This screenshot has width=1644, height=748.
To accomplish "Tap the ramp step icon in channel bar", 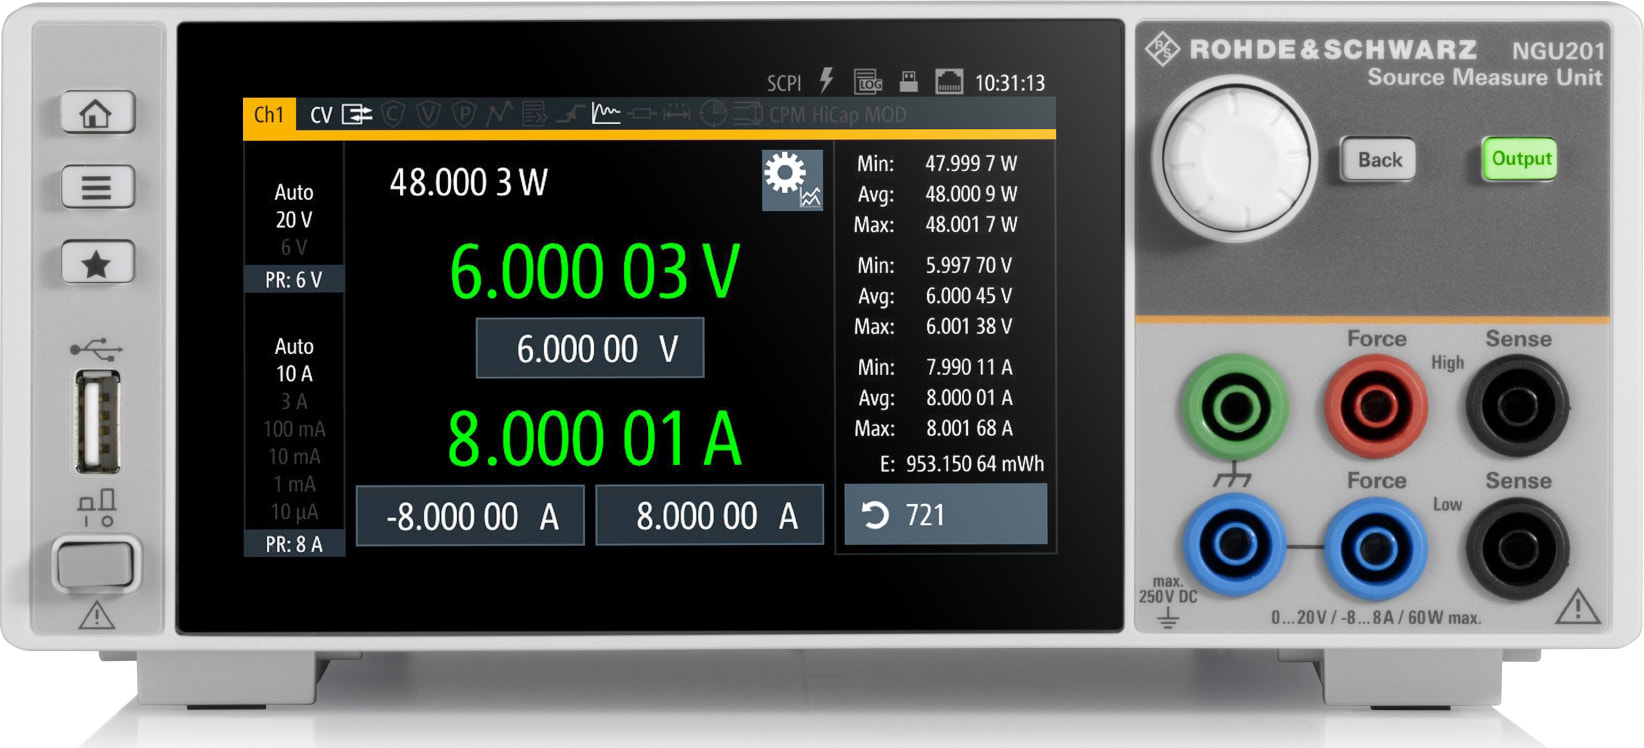I will pyautogui.click(x=569, y=115).
